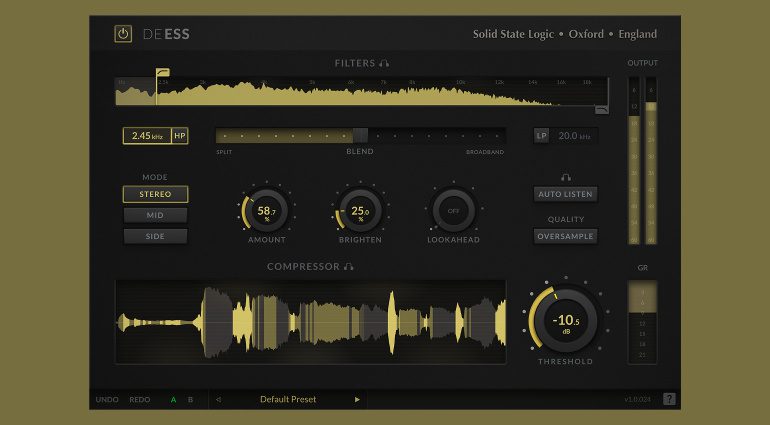Click the Filters headphone listen icon
The image size is (770, 425).
pyautogui.click(x=385, y=63)
